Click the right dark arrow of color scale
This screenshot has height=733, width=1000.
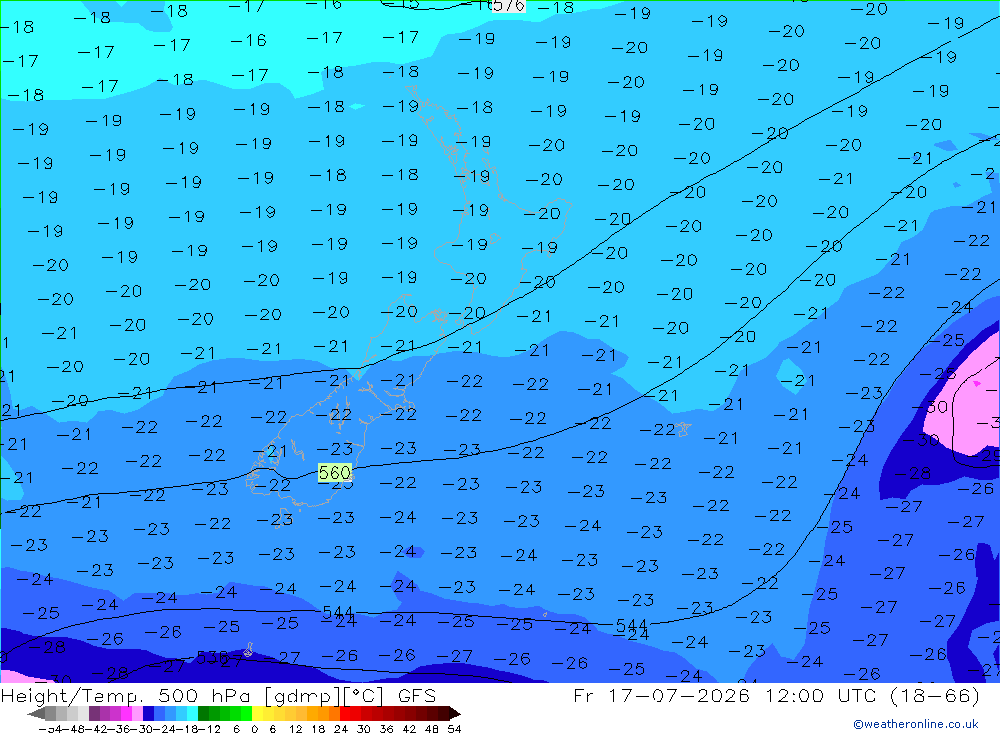click(x=454, y=713)
